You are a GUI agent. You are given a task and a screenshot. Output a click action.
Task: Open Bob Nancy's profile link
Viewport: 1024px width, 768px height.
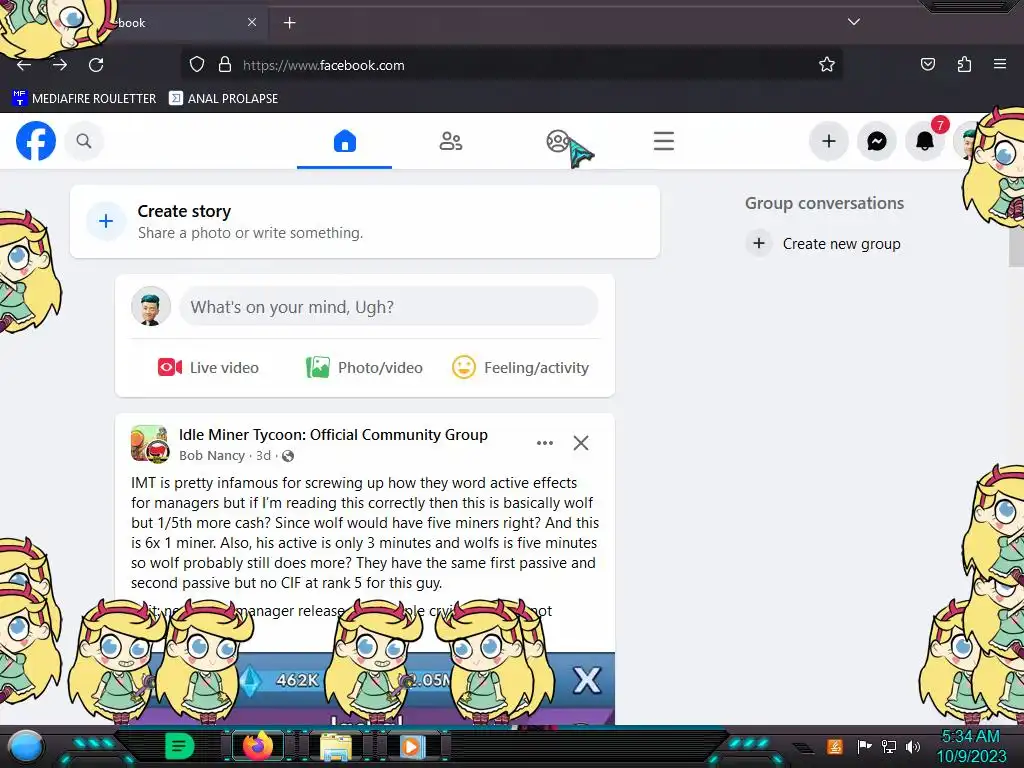(212, 456)
